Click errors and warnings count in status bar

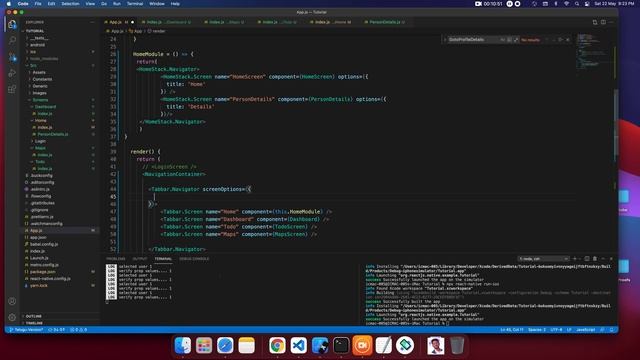click(78, 330)
